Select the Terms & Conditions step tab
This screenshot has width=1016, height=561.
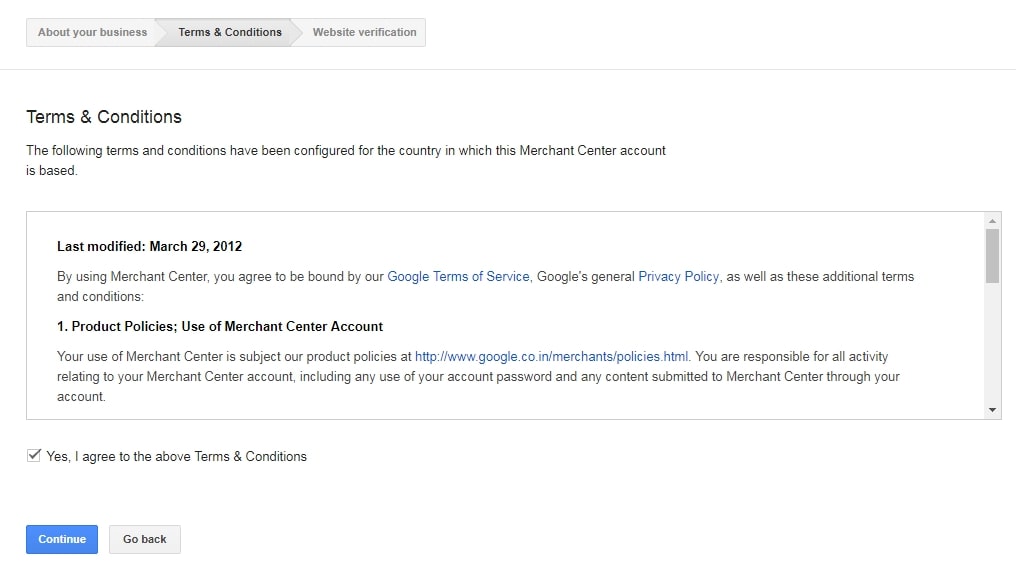(230, 32)
